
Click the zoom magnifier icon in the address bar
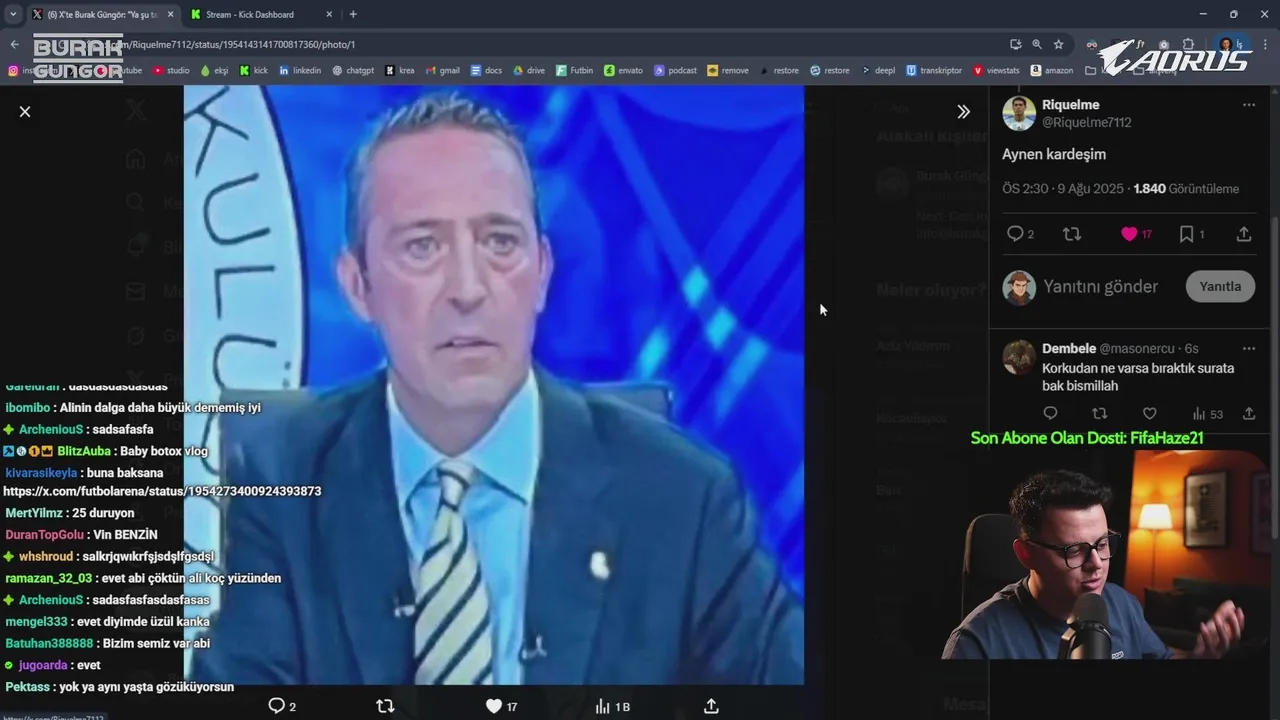(x=1037, y=44)
